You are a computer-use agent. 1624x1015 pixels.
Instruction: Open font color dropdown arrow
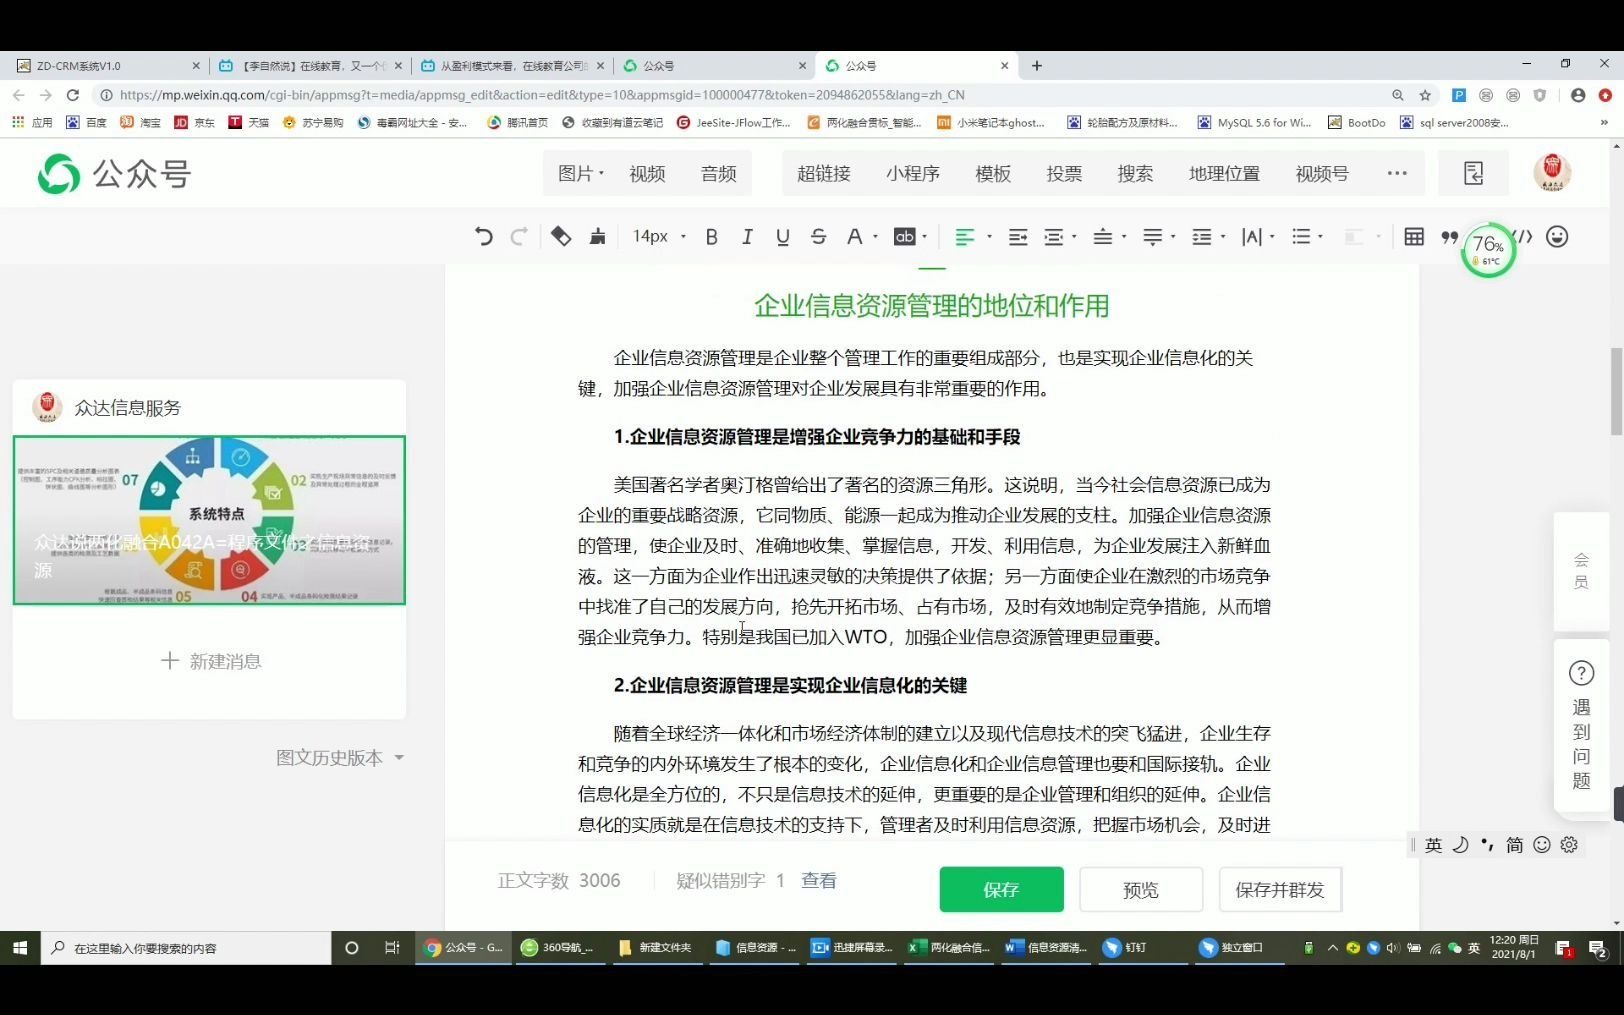pos(875,237)
